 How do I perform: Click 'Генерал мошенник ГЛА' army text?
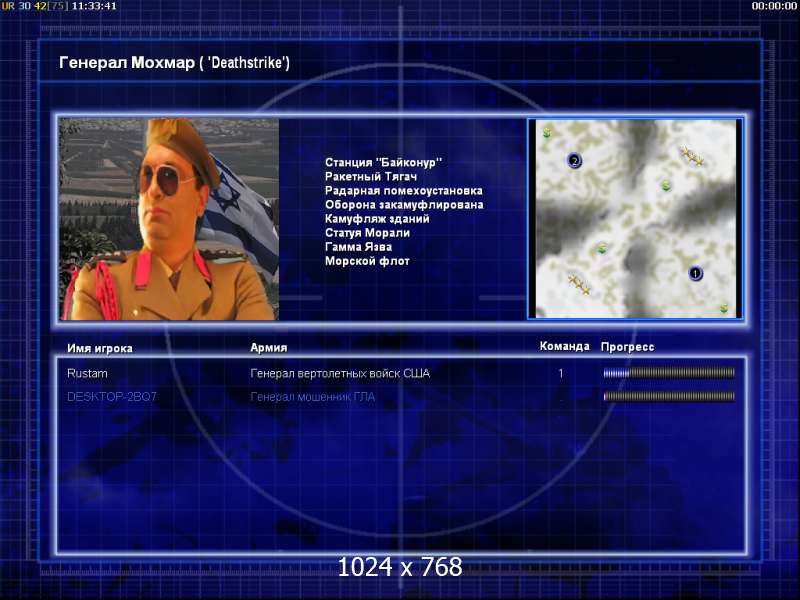point(312,396)
